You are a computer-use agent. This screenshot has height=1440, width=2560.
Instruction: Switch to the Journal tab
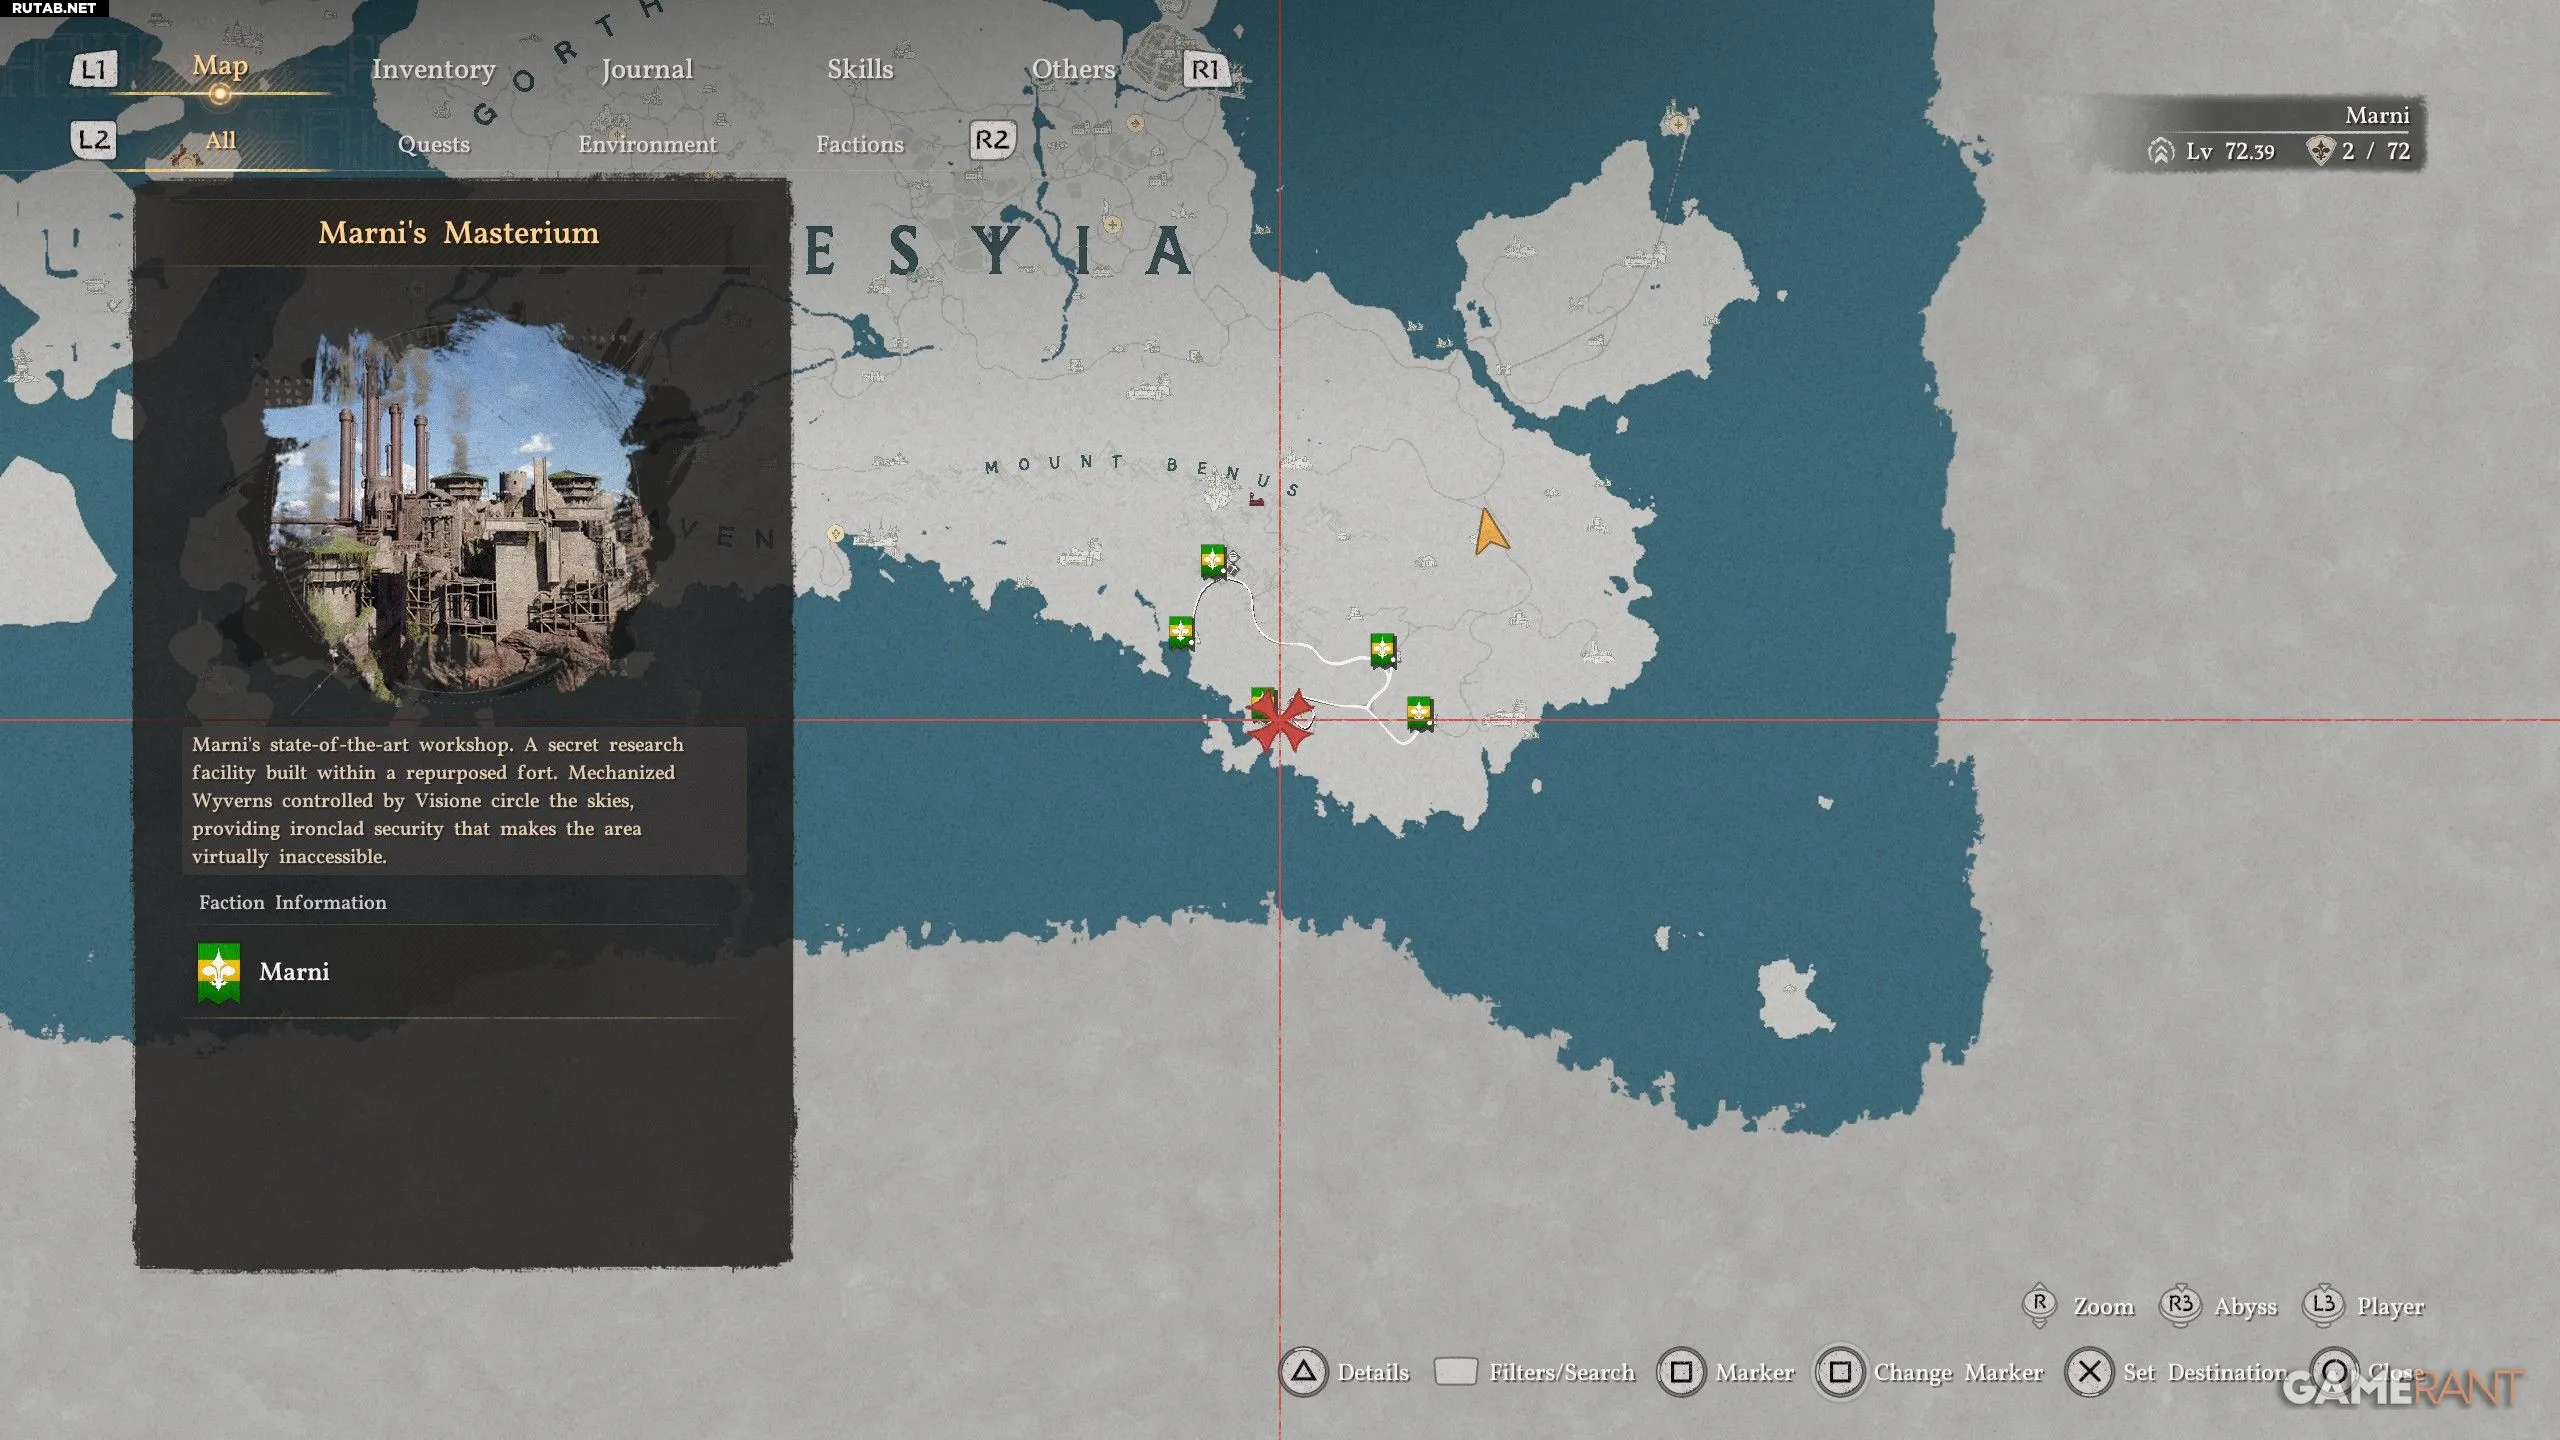pos(646,69)
